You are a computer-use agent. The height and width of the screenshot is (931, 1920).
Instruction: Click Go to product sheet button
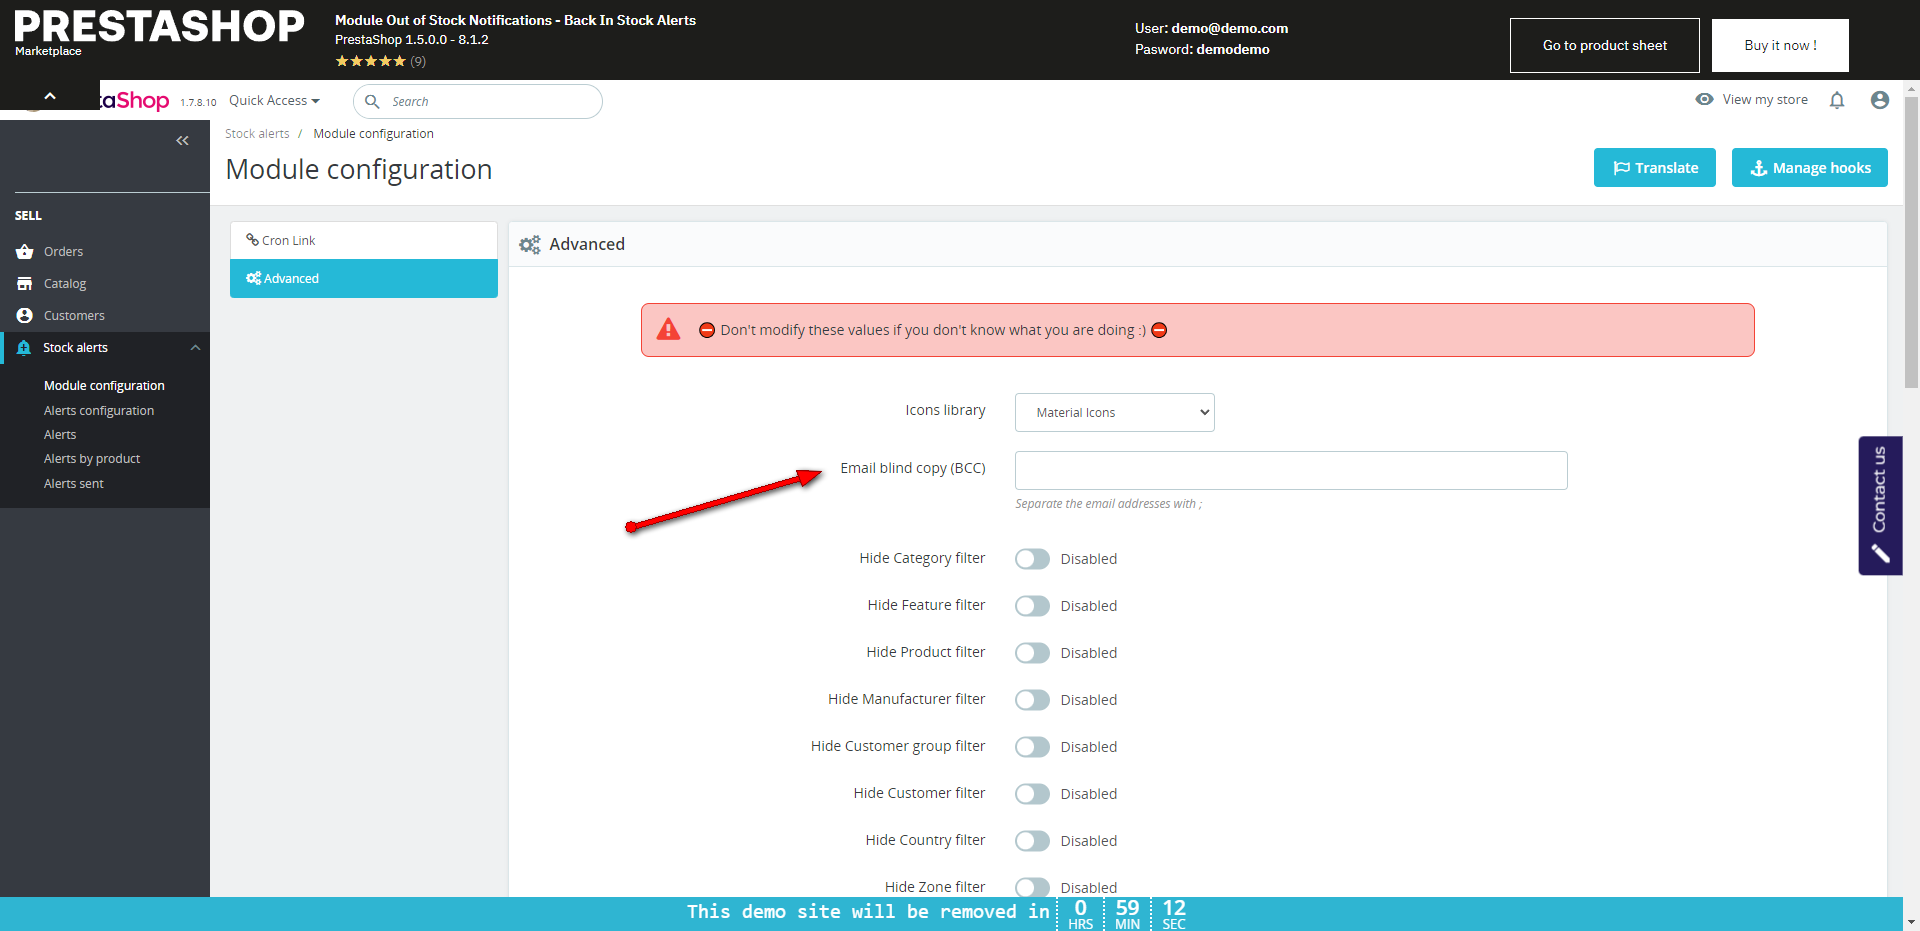pos(1605,45)
